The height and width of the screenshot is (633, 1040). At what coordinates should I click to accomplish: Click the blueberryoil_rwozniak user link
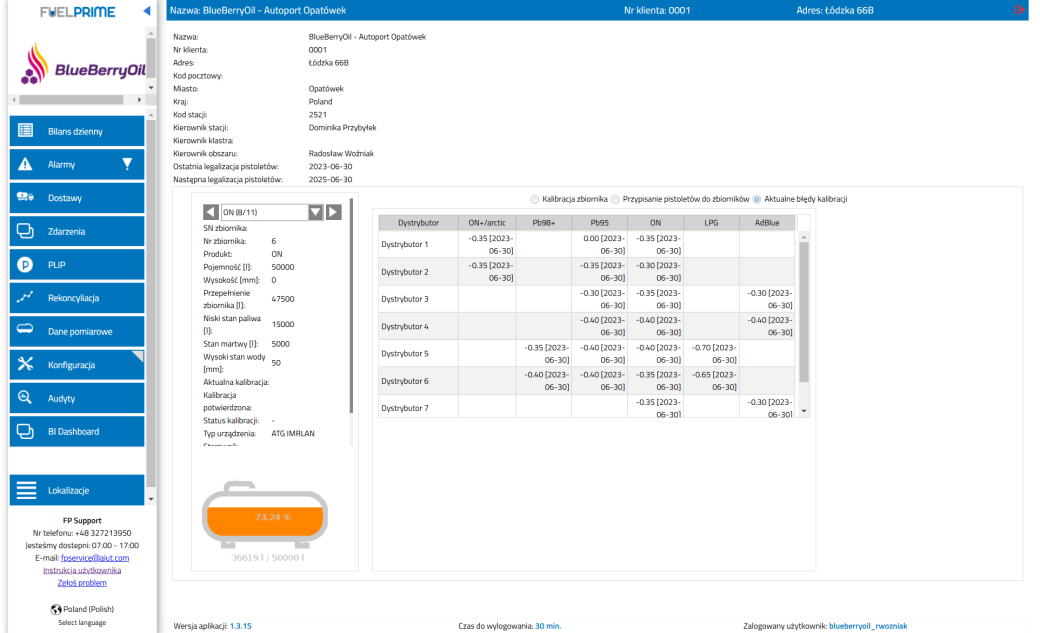(x=868, y=626)
